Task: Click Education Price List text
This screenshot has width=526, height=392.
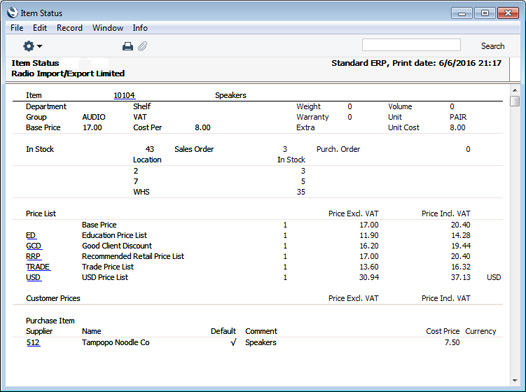Action: pyautogui.click(x=114, y=235)
